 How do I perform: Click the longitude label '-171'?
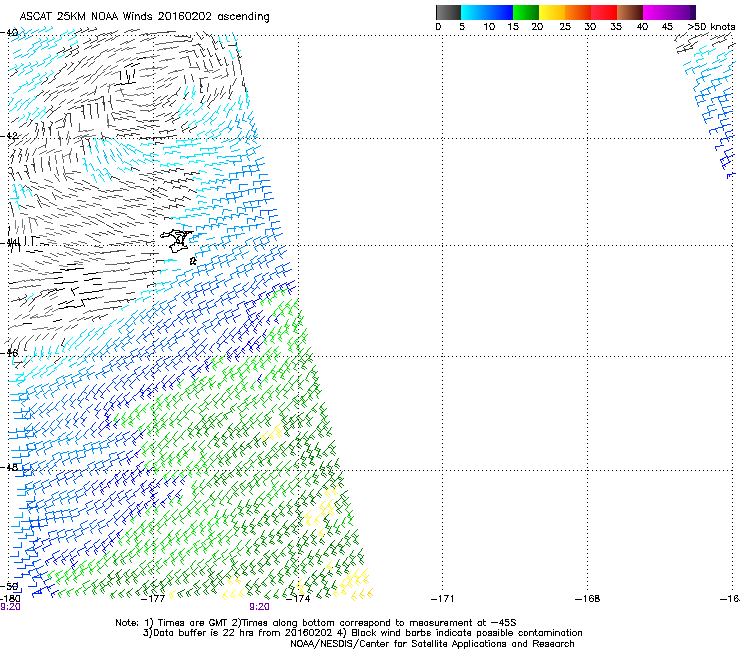point(442,599)
